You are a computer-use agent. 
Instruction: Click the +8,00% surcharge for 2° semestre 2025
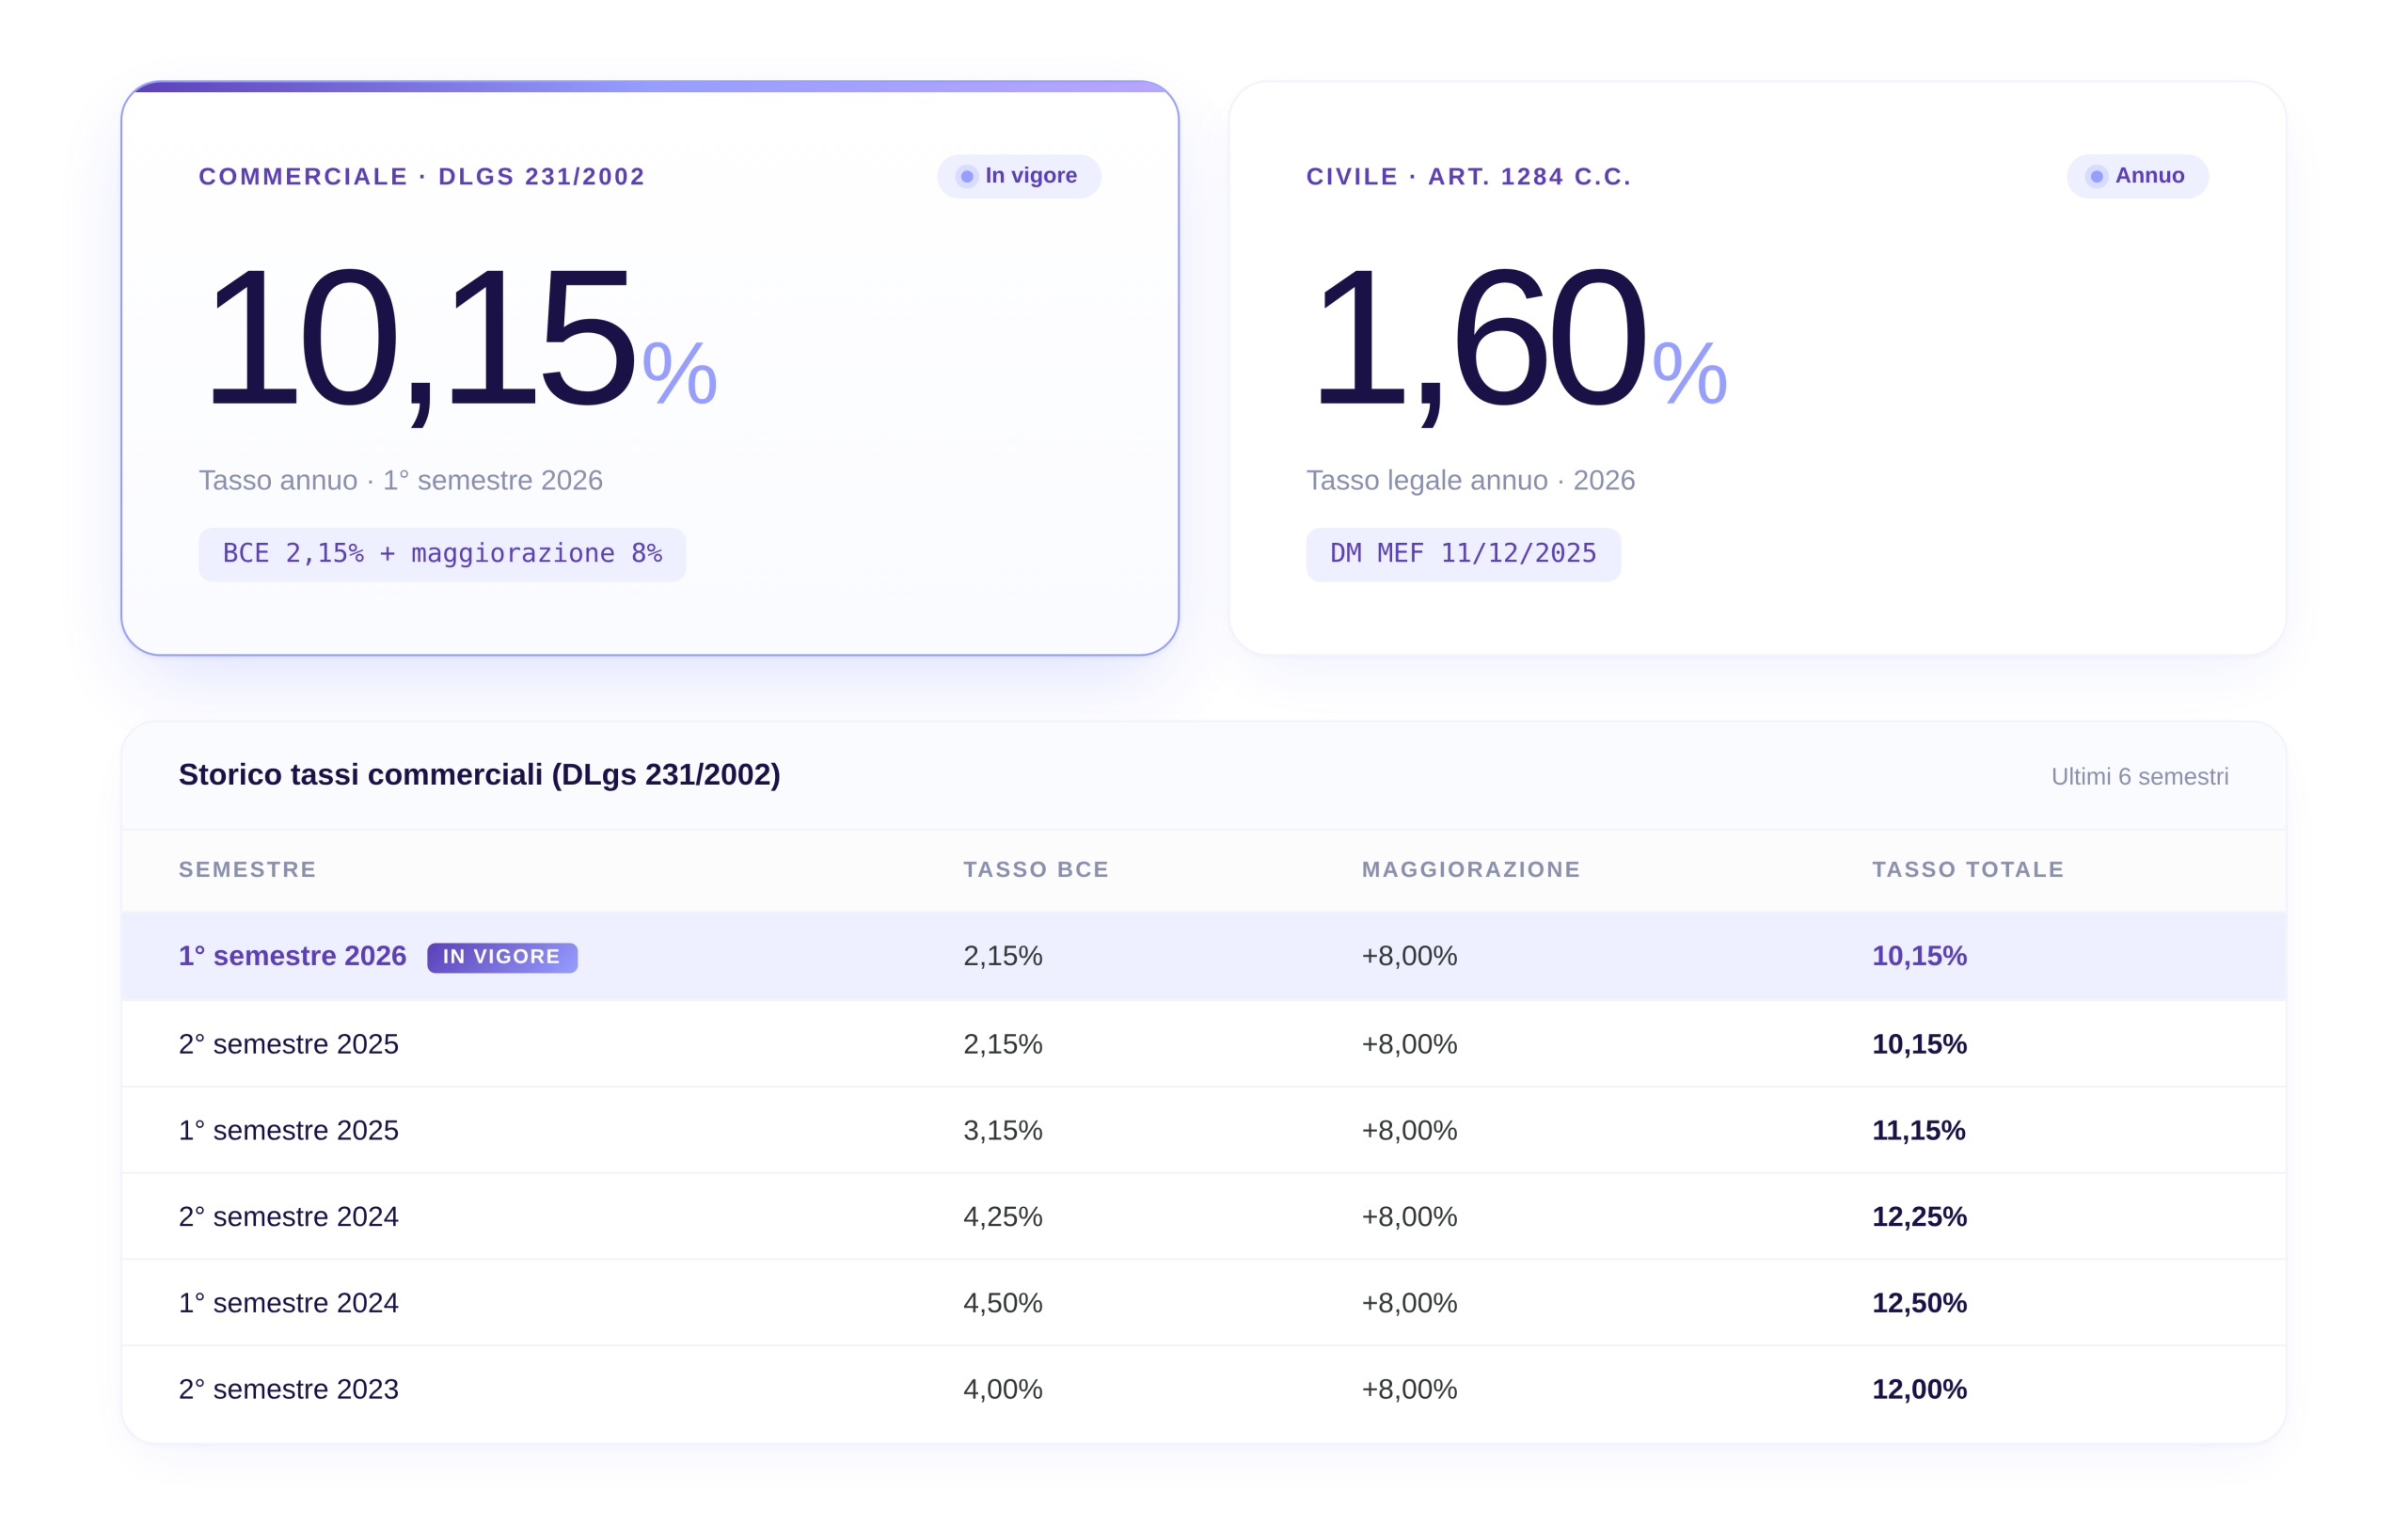(1409, 1044)
